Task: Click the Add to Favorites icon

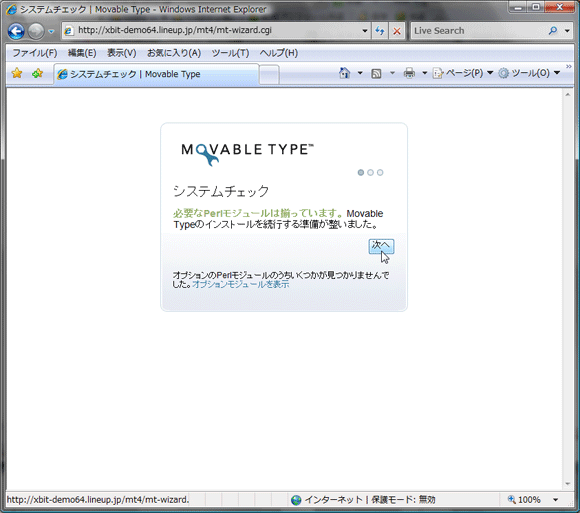Action: point(37,74)
